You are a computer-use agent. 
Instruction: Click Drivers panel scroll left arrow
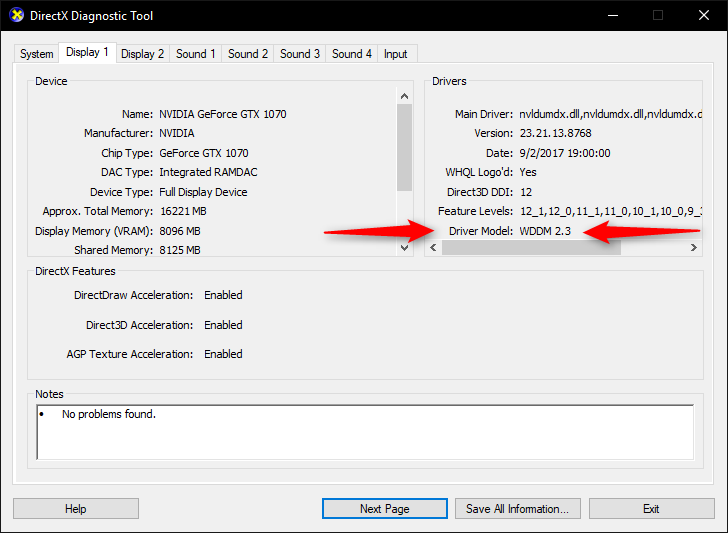tap(433, 247)
